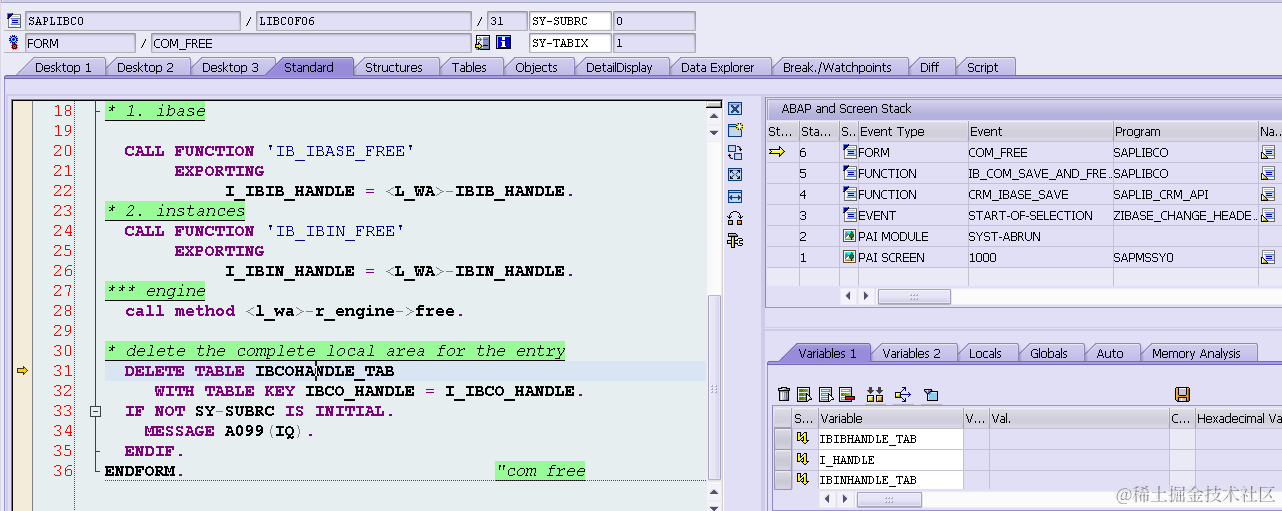Switch to the Globals tab
This screenshot has width=1282, height=511.
tap(1049, 353)
